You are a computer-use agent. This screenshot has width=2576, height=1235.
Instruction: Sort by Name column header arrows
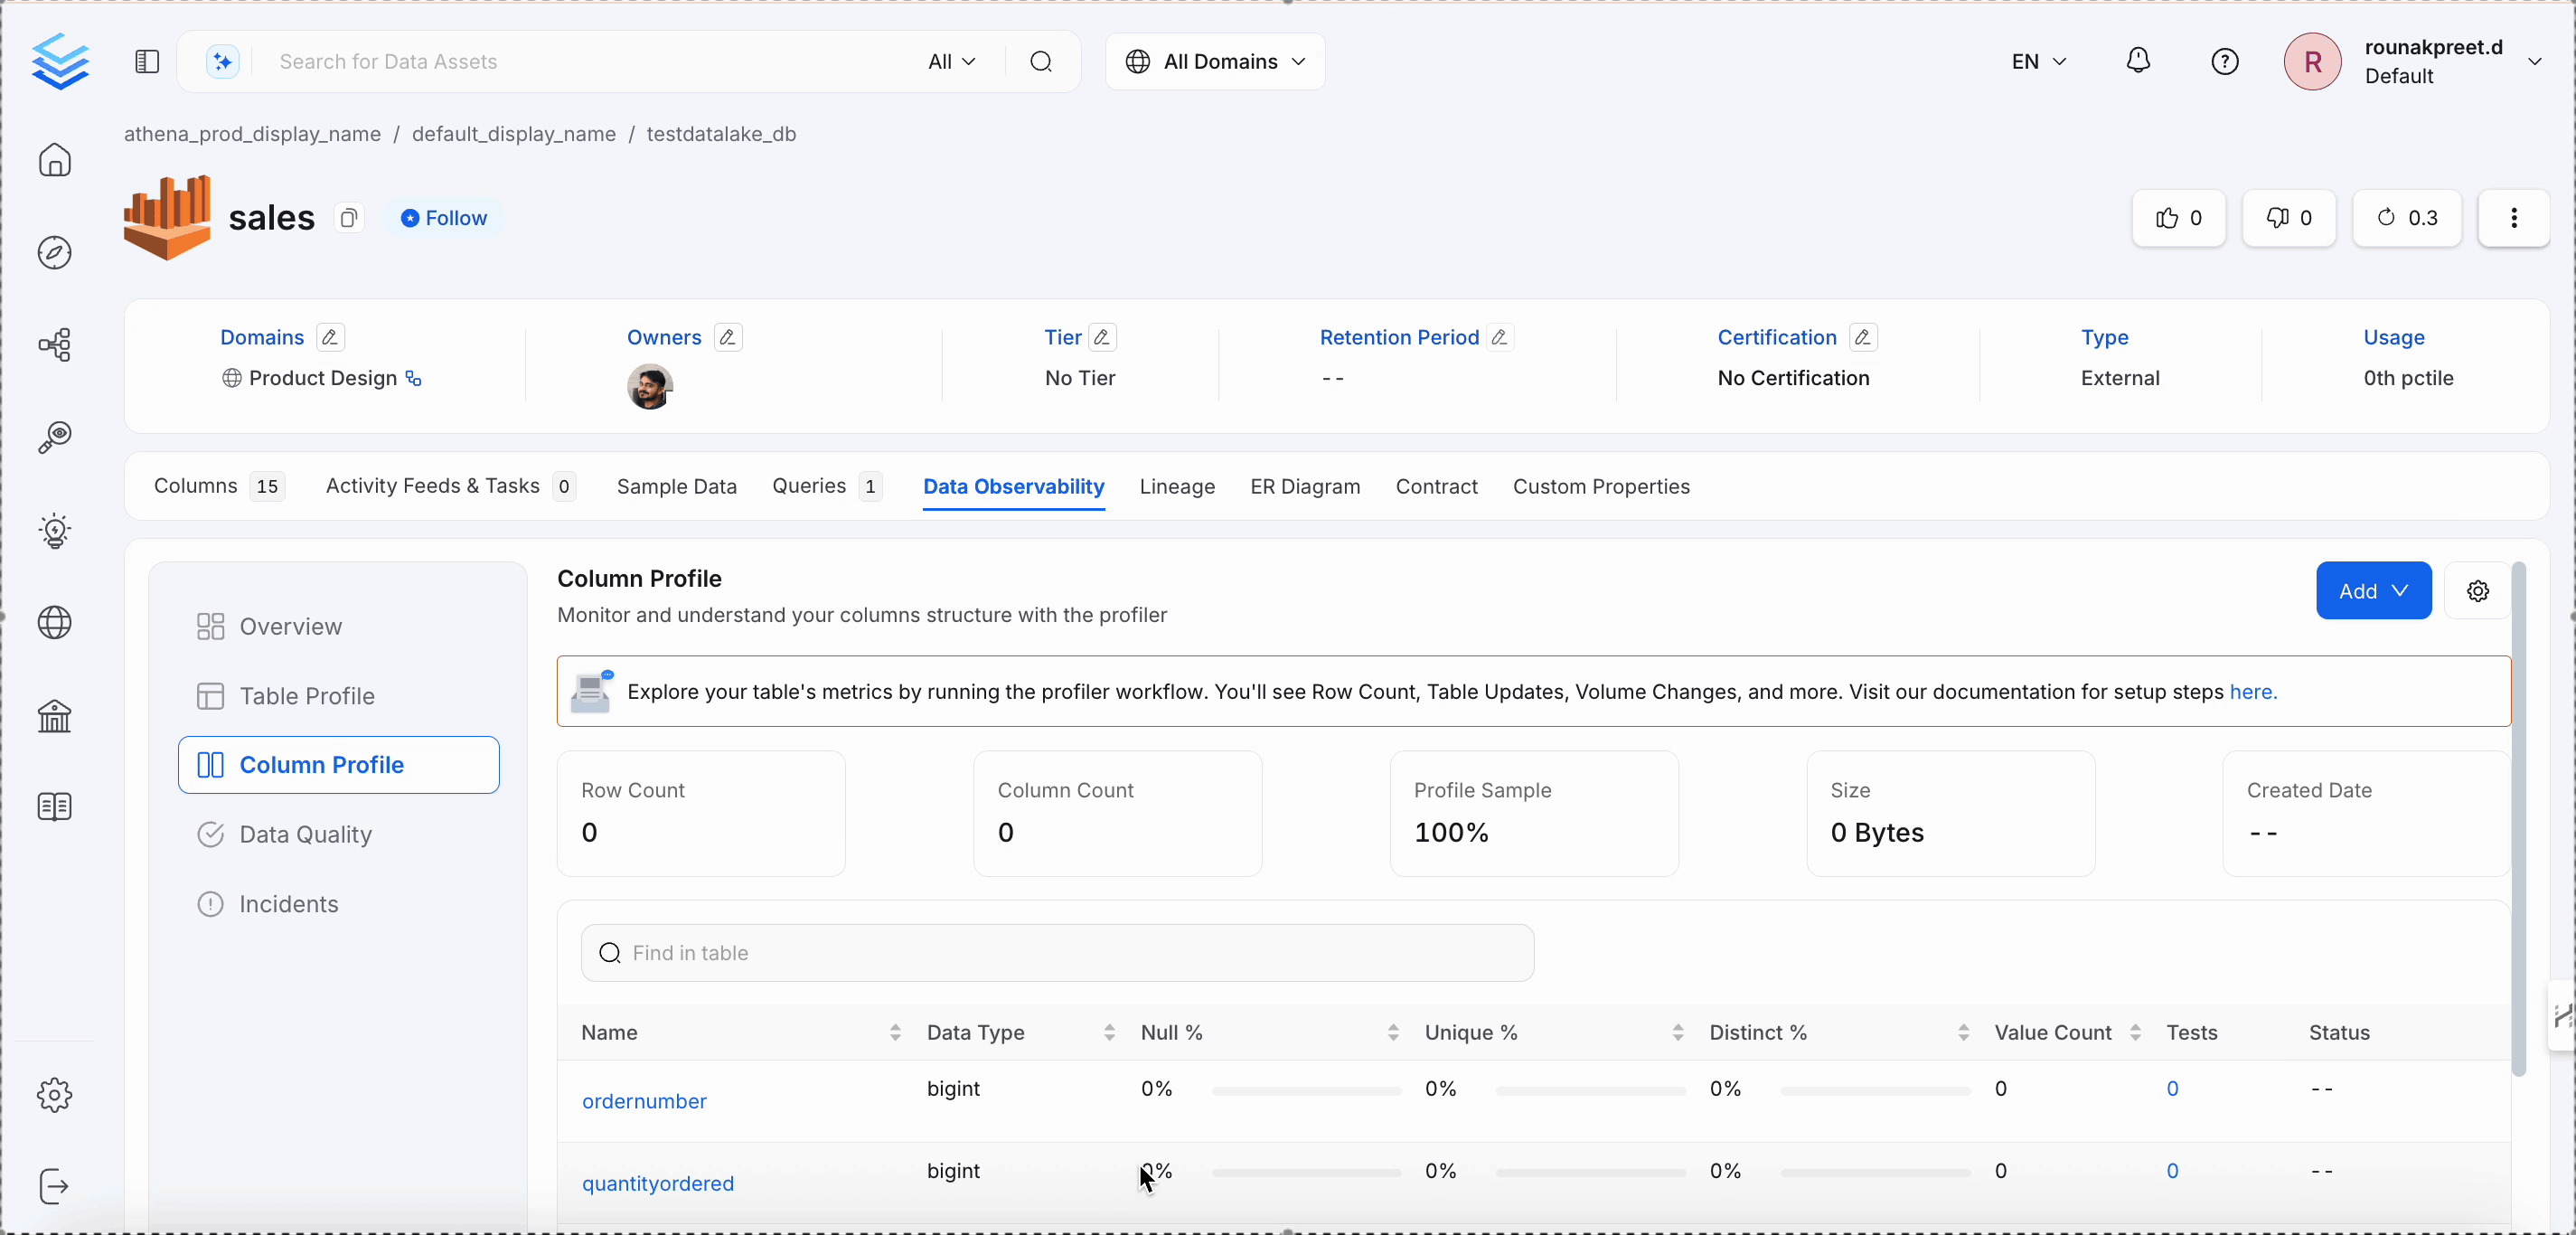point(895,1032)
